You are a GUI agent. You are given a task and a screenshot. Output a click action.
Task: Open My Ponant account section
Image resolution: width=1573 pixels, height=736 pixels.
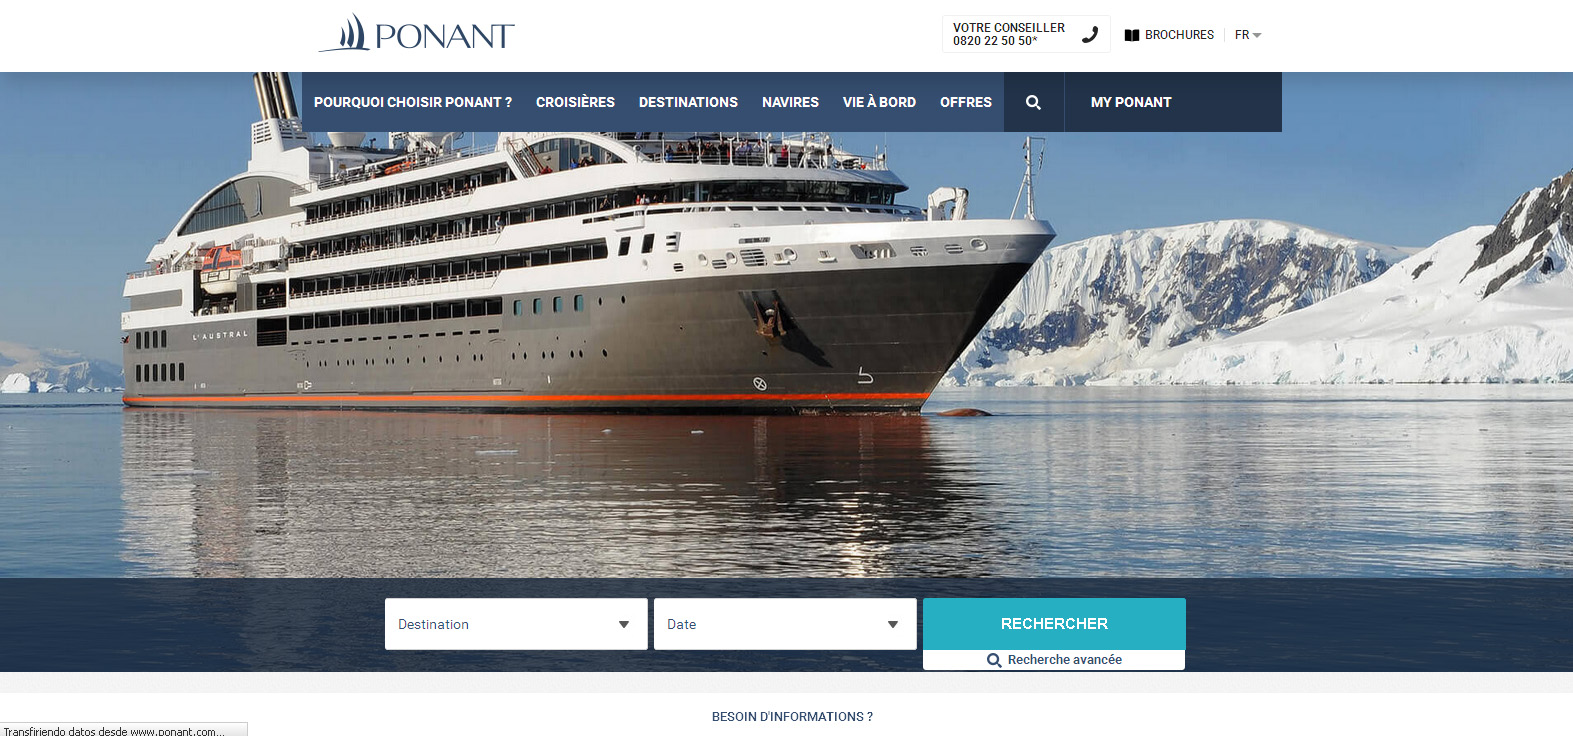1131,102
